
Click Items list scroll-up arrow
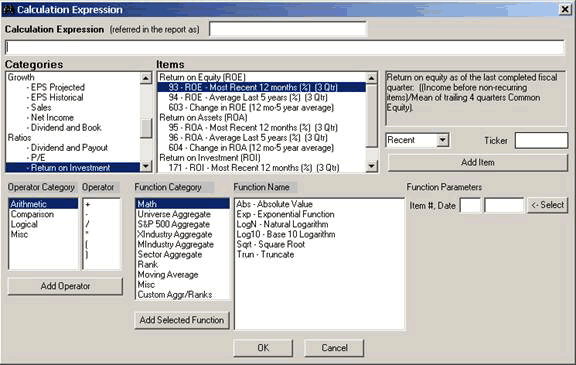(371, 78)
